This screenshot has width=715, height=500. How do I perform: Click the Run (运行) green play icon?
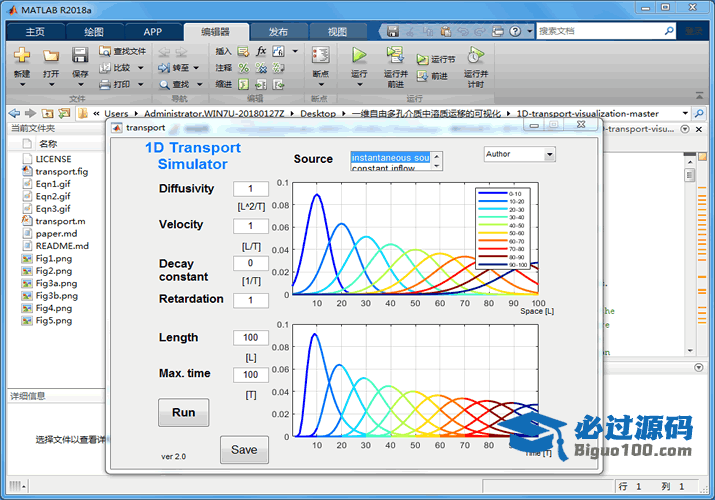359,55
